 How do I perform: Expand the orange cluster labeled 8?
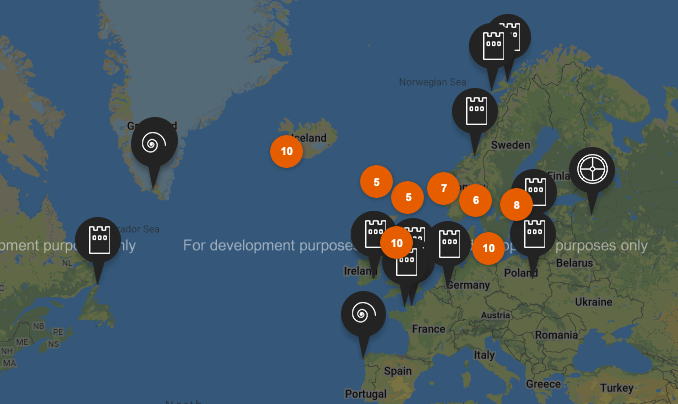[516, 205]
